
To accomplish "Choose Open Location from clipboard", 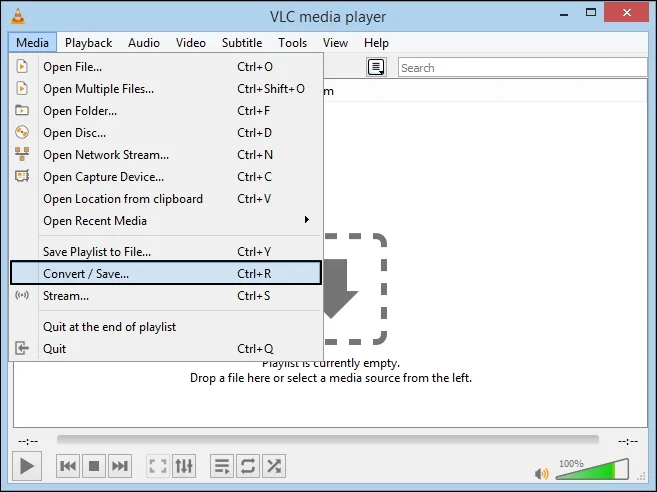I will 166,199.
